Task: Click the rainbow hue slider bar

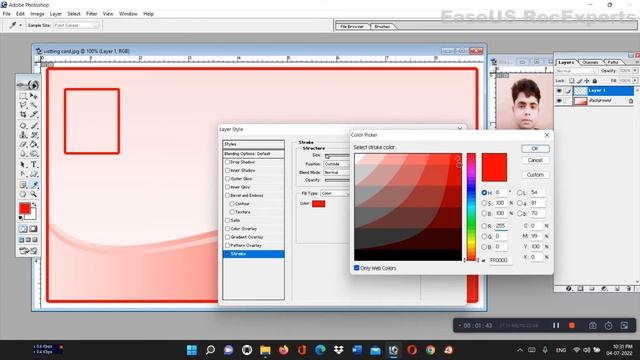Action: [x=471, y=207]
